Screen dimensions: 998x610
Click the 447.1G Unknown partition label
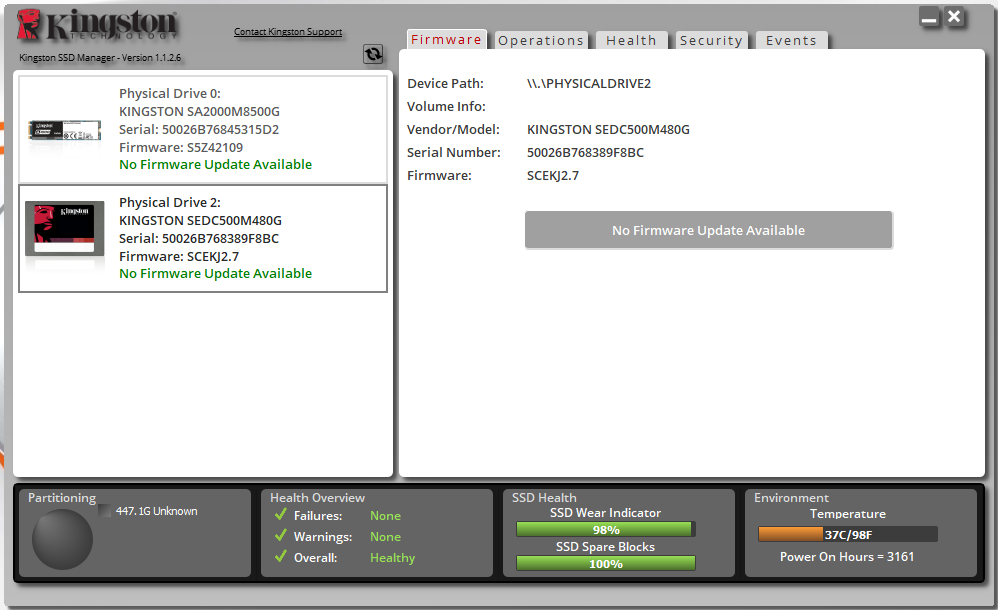[x=157, y=511]
